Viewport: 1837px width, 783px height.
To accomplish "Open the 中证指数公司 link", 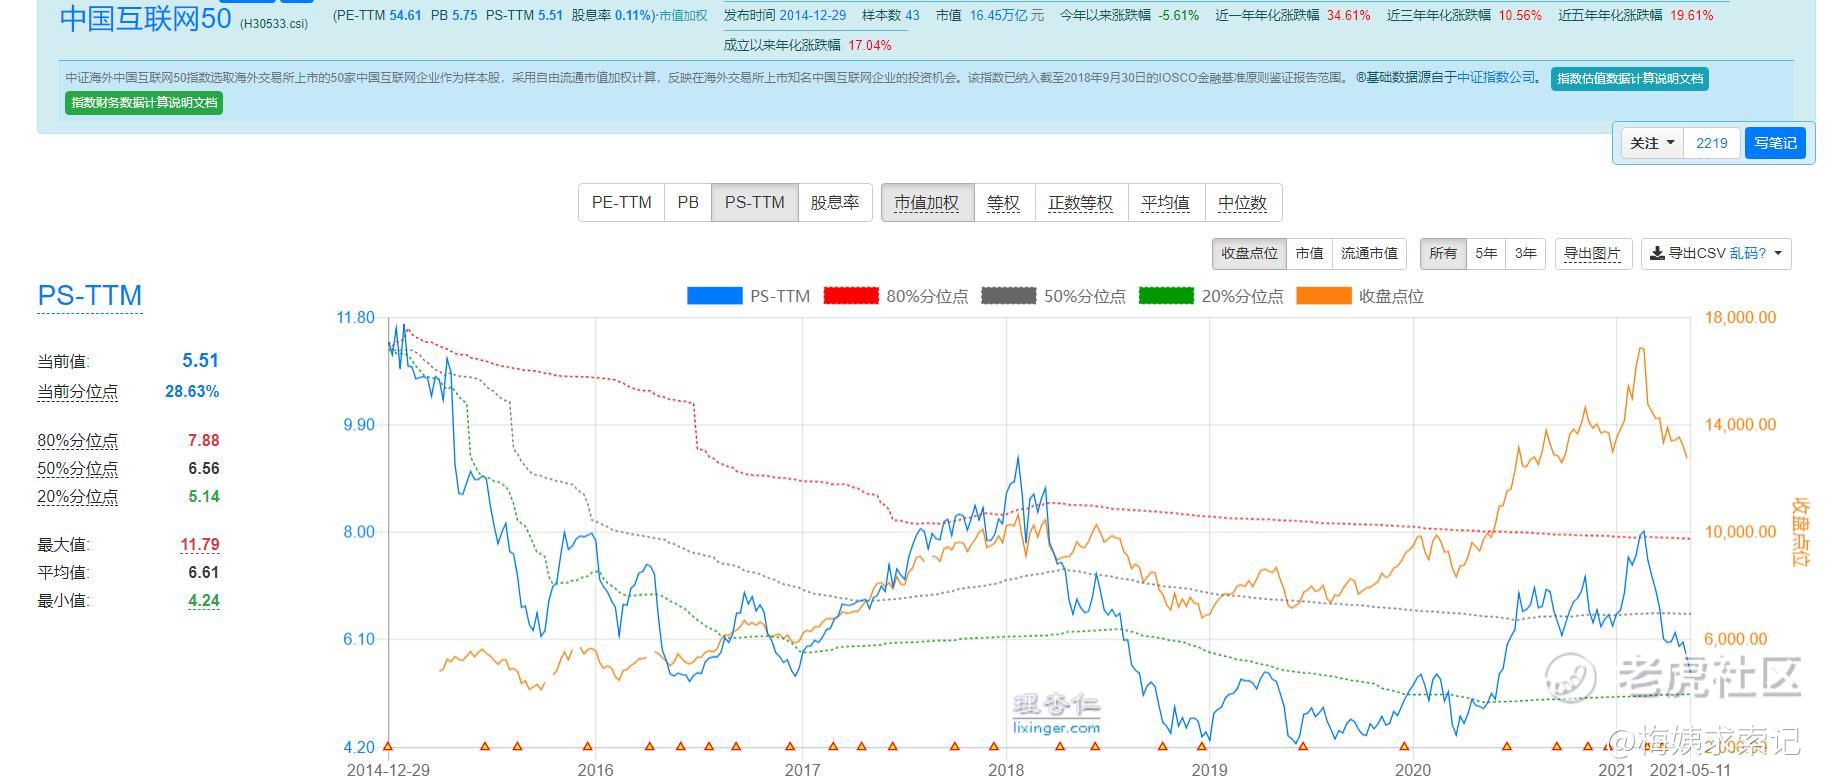I will (1495, 77).
